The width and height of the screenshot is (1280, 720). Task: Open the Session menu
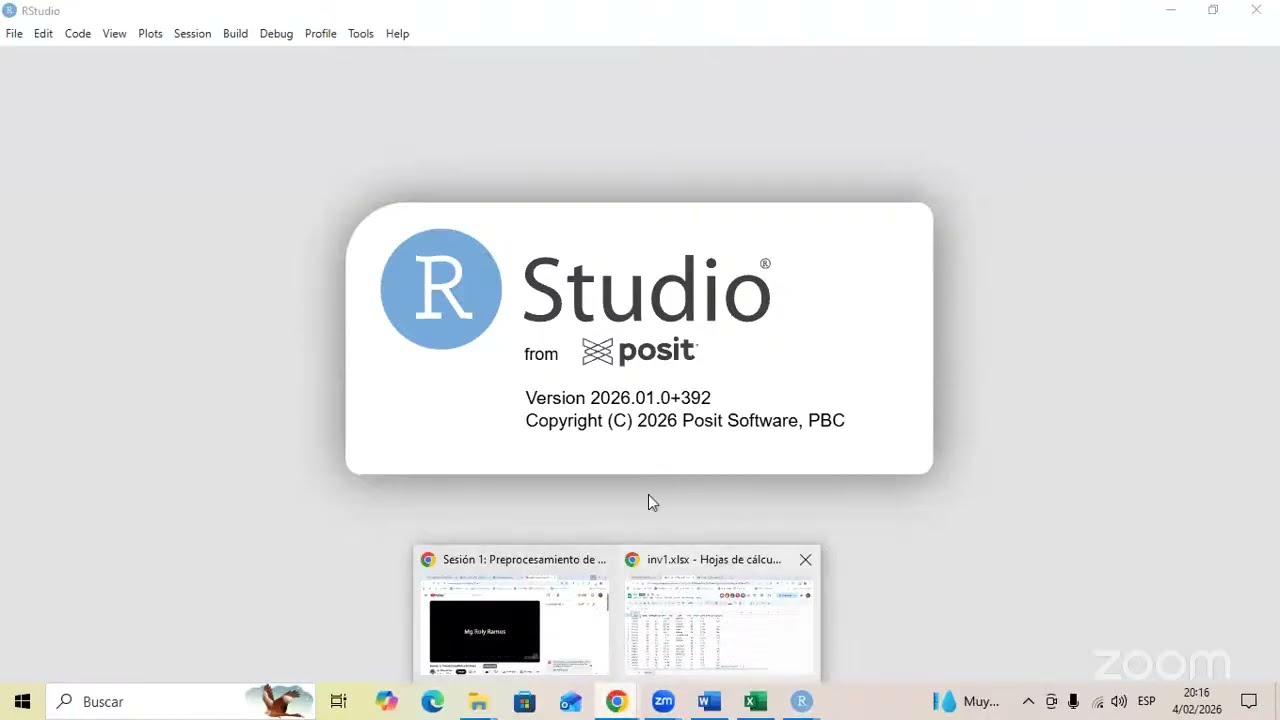pyautogui.click(x=192, y=33)
